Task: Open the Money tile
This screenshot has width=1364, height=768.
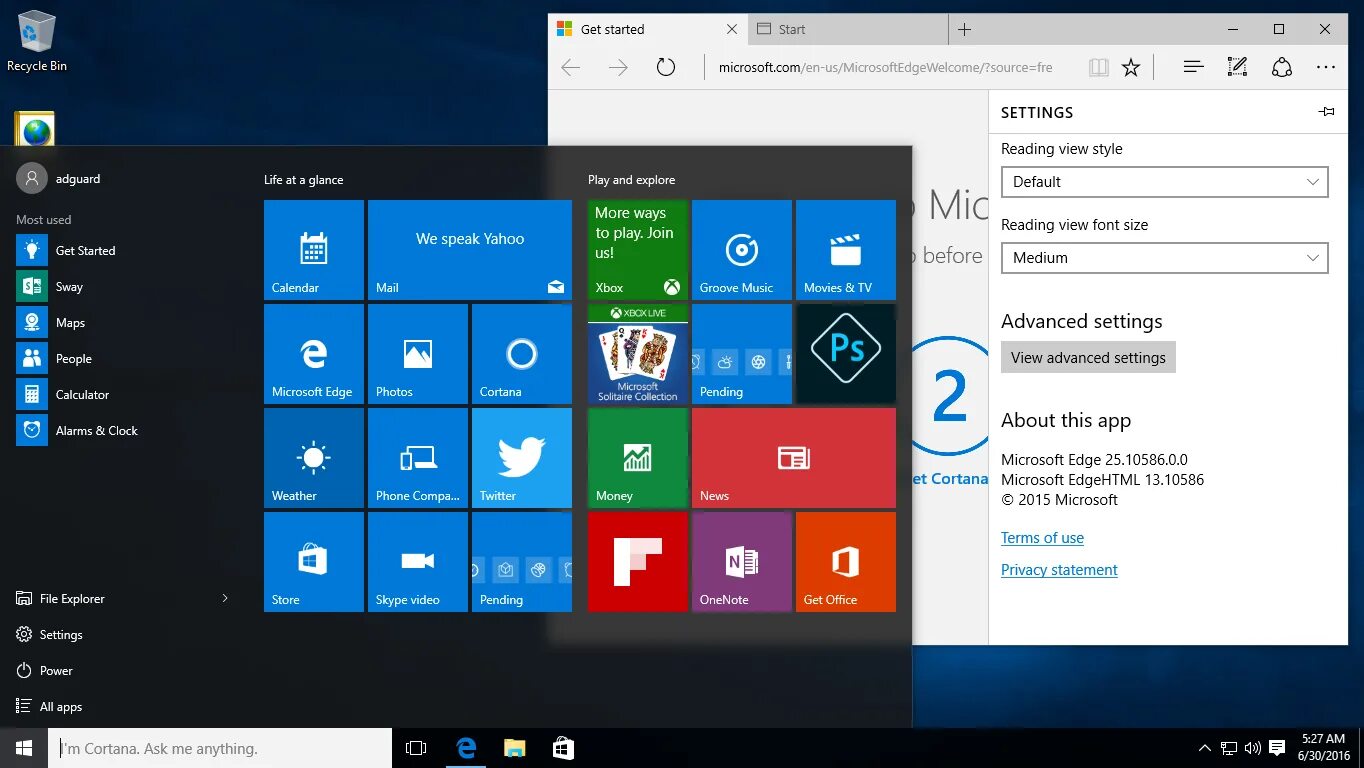Action: (638, 458)
